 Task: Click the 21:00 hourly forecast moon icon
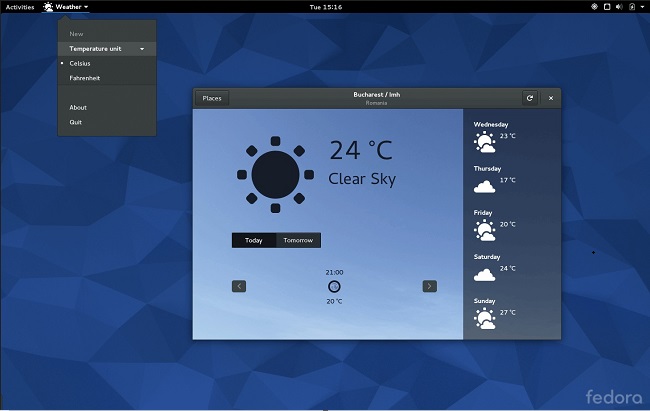coord(334,286)
